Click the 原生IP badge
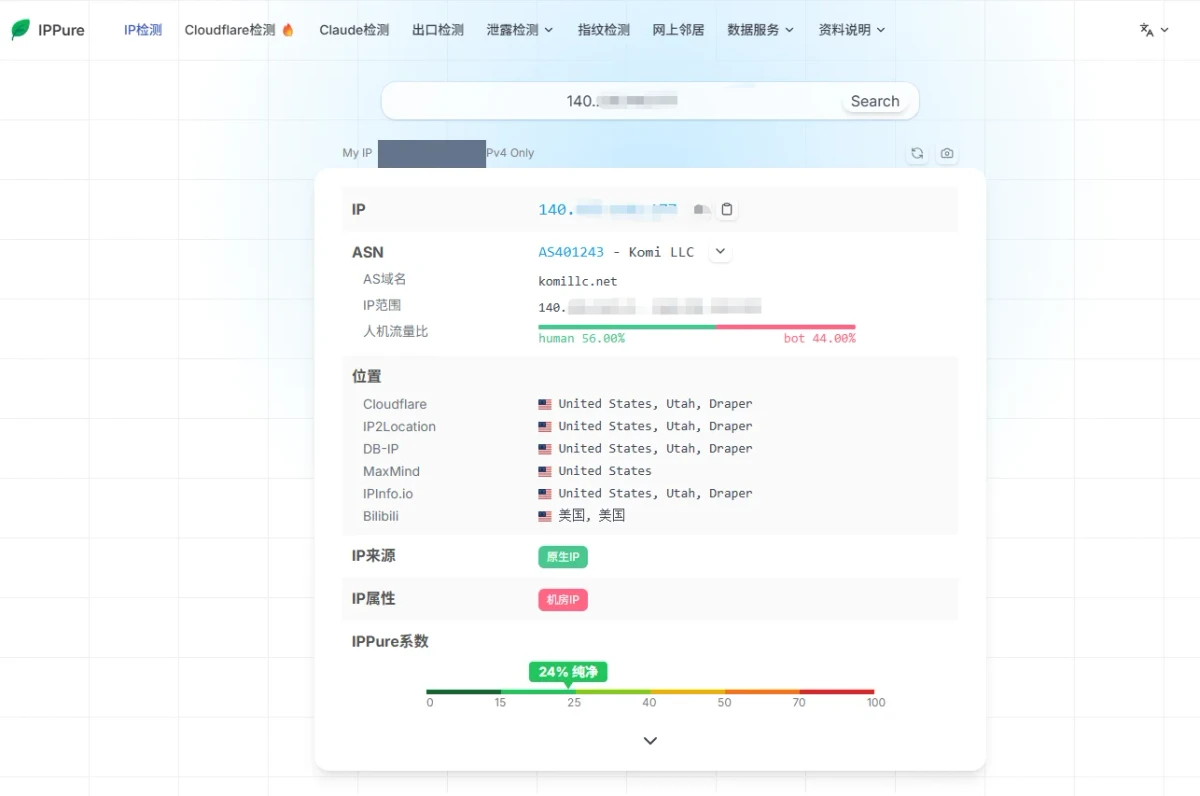Image resolution: width=1200 pixels, height=796 pixels. 563,557
